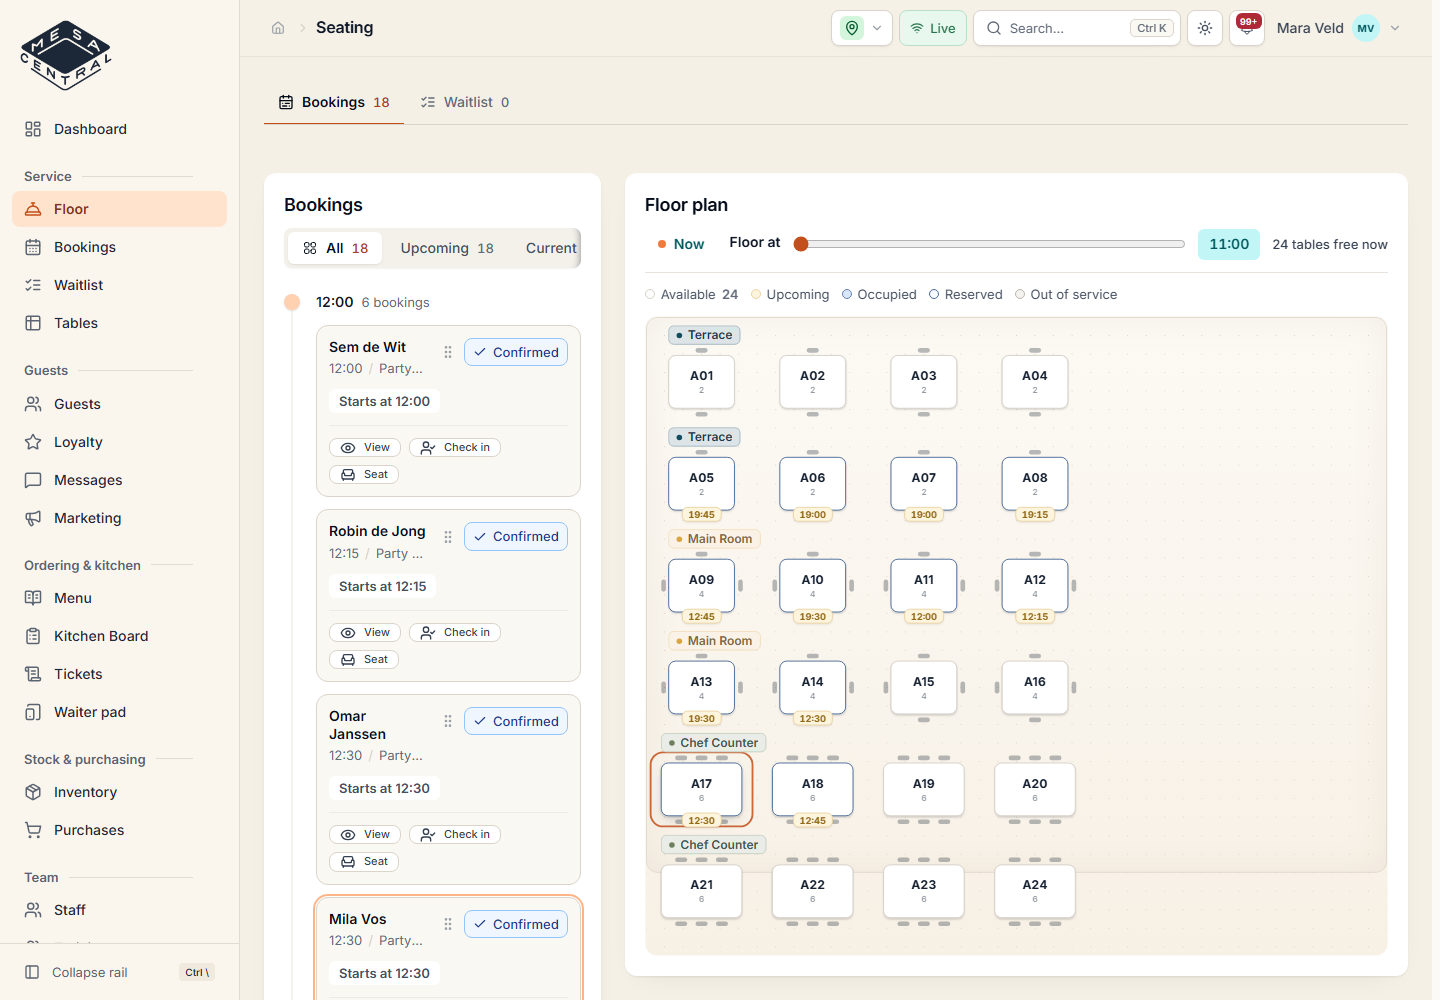Toggle the light theme sun icon

[1205, 28]
